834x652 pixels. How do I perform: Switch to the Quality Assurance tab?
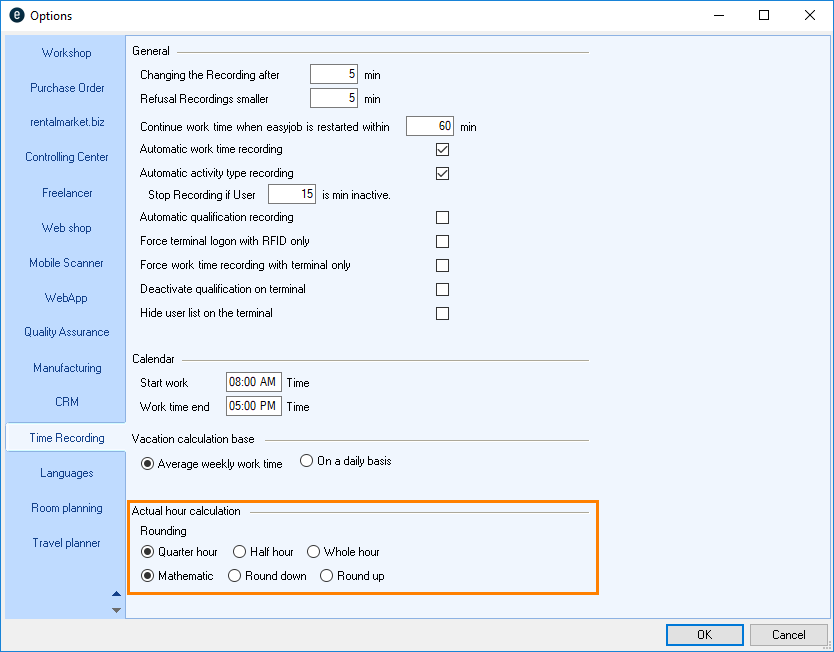point(66,332)
